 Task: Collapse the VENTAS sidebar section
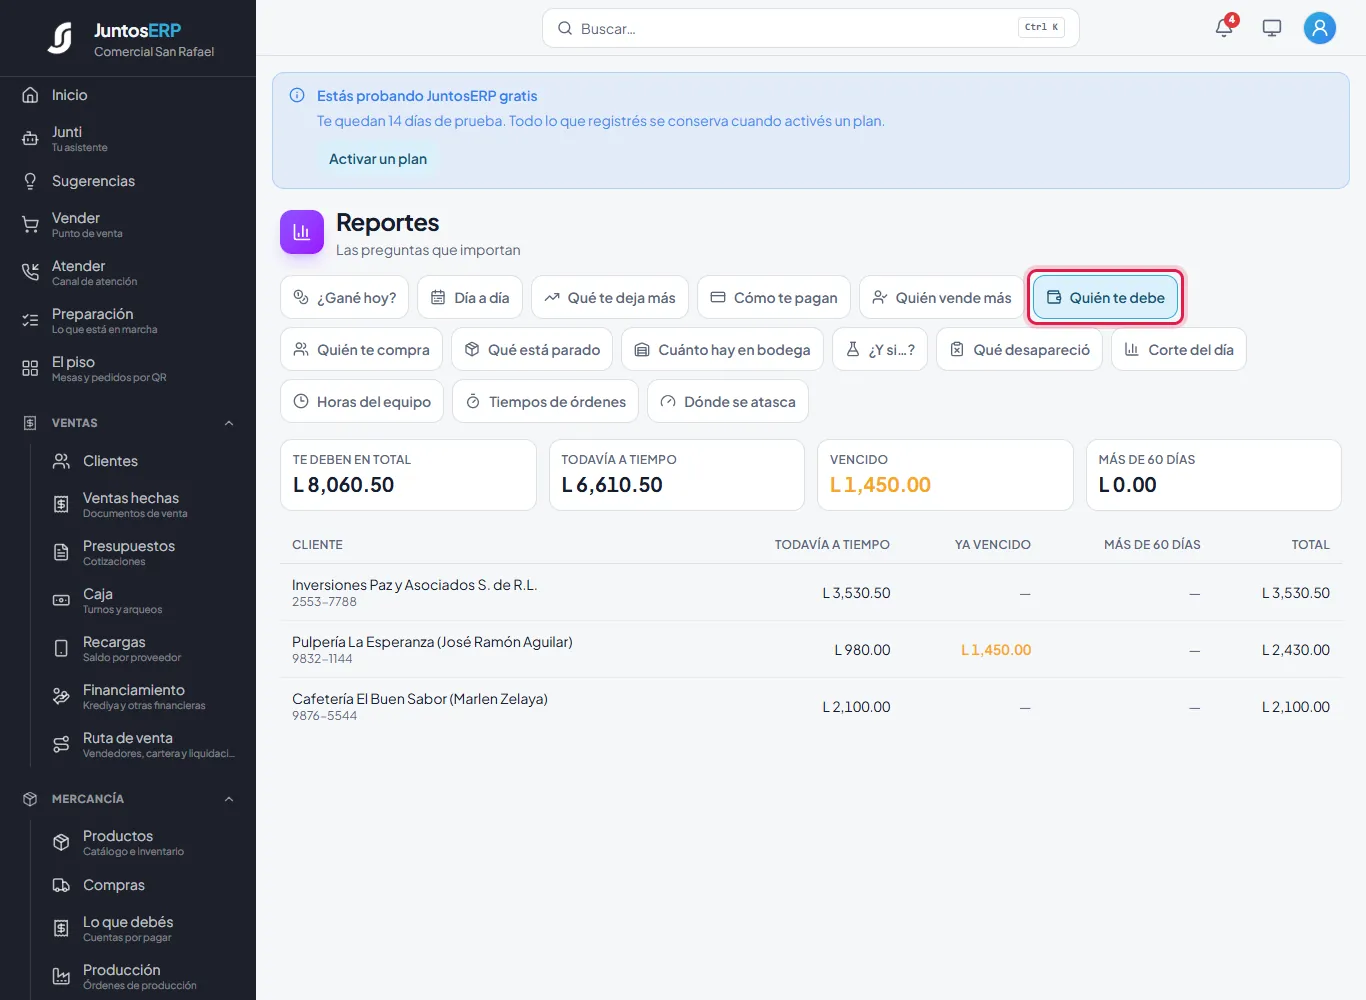point(229,423)
